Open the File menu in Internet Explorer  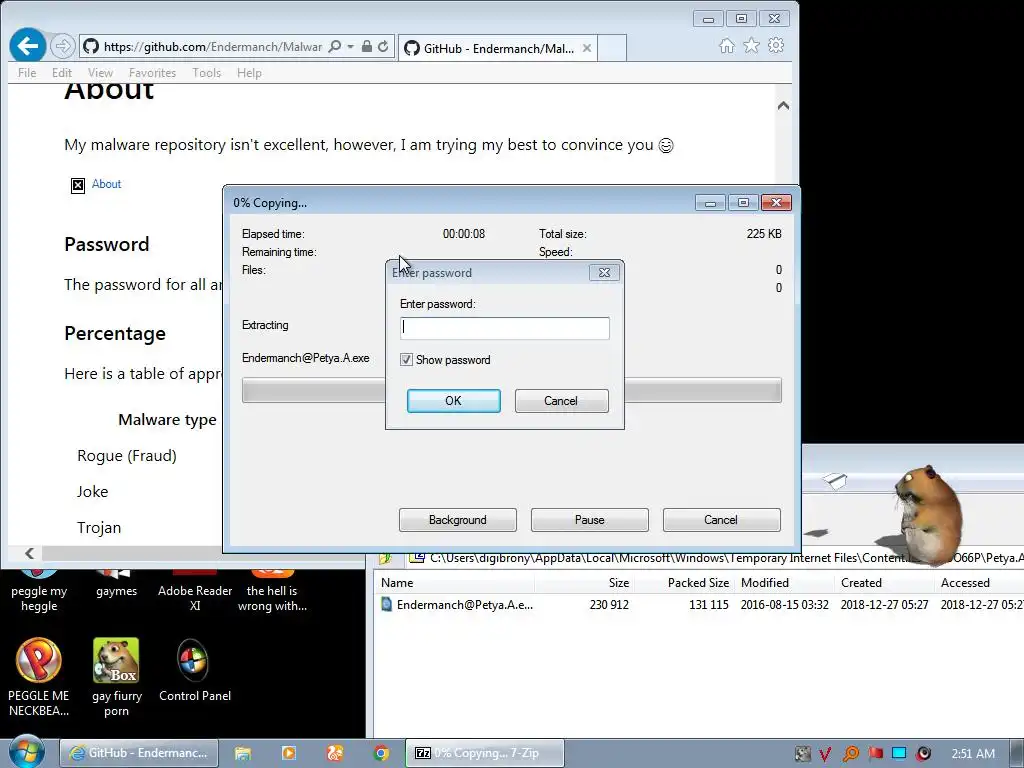tap(27, 72)
